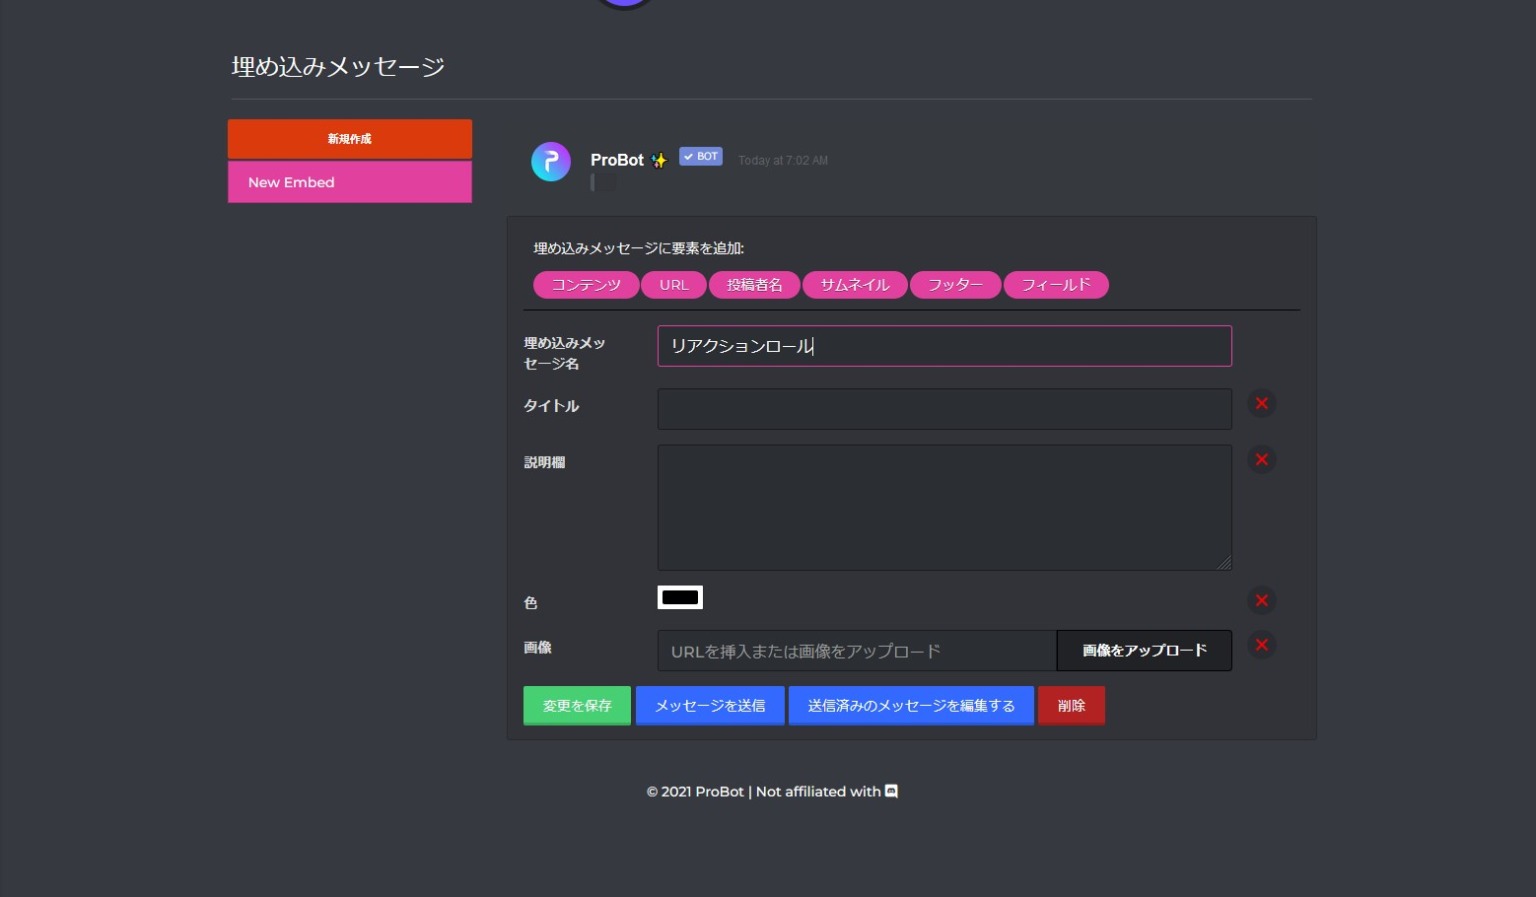Save changes with the 変更を保存 button

[x=577, y=705]
